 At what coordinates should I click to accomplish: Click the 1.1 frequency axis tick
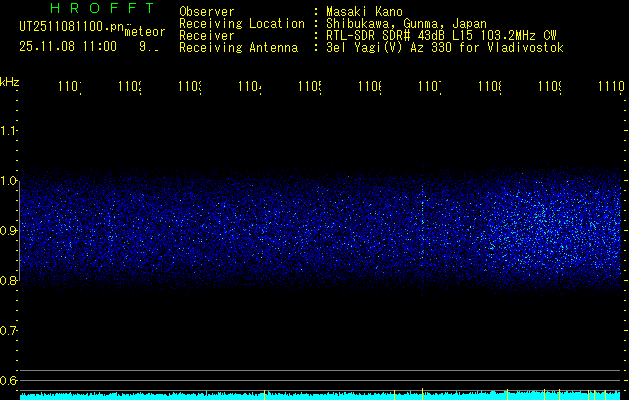(x=9, y=131)
